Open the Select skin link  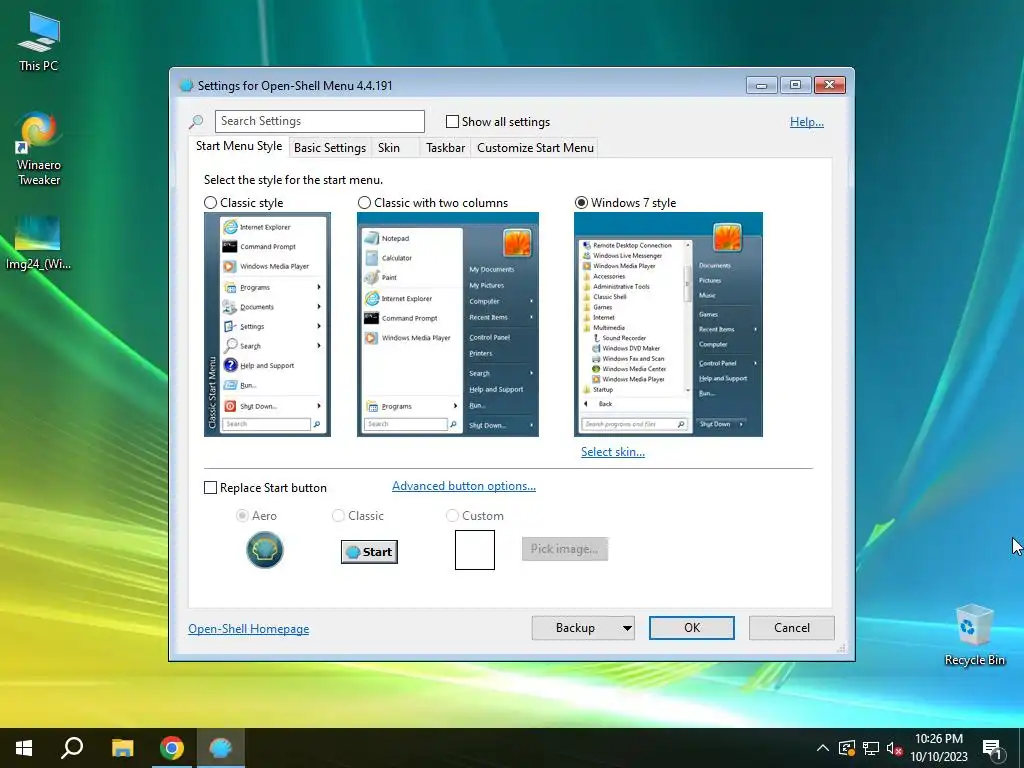(613, 452)
